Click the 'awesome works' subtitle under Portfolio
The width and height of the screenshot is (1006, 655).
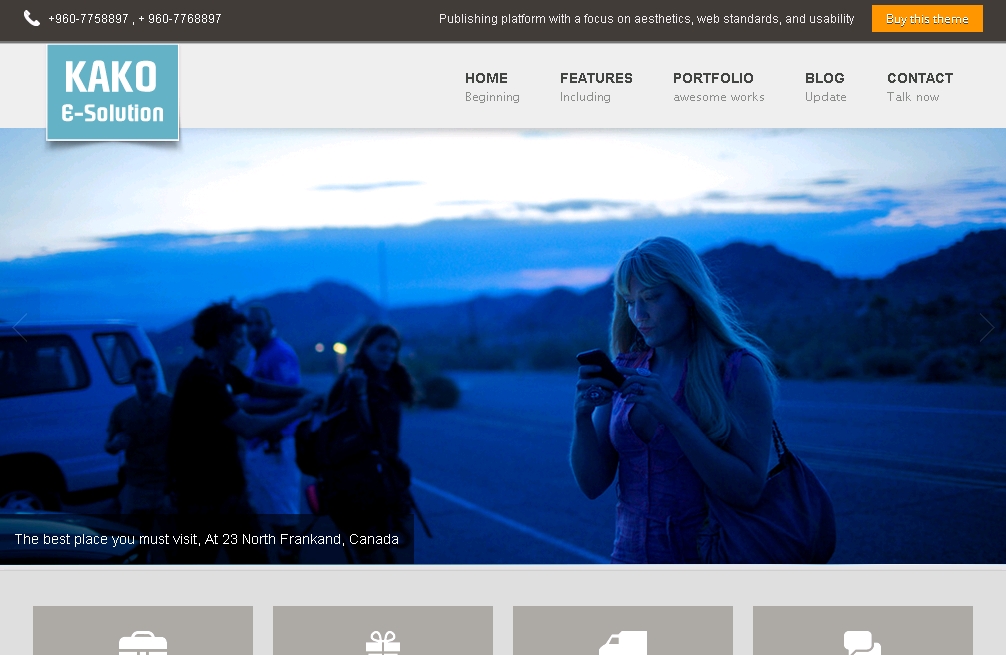click(x=718, y=97)
